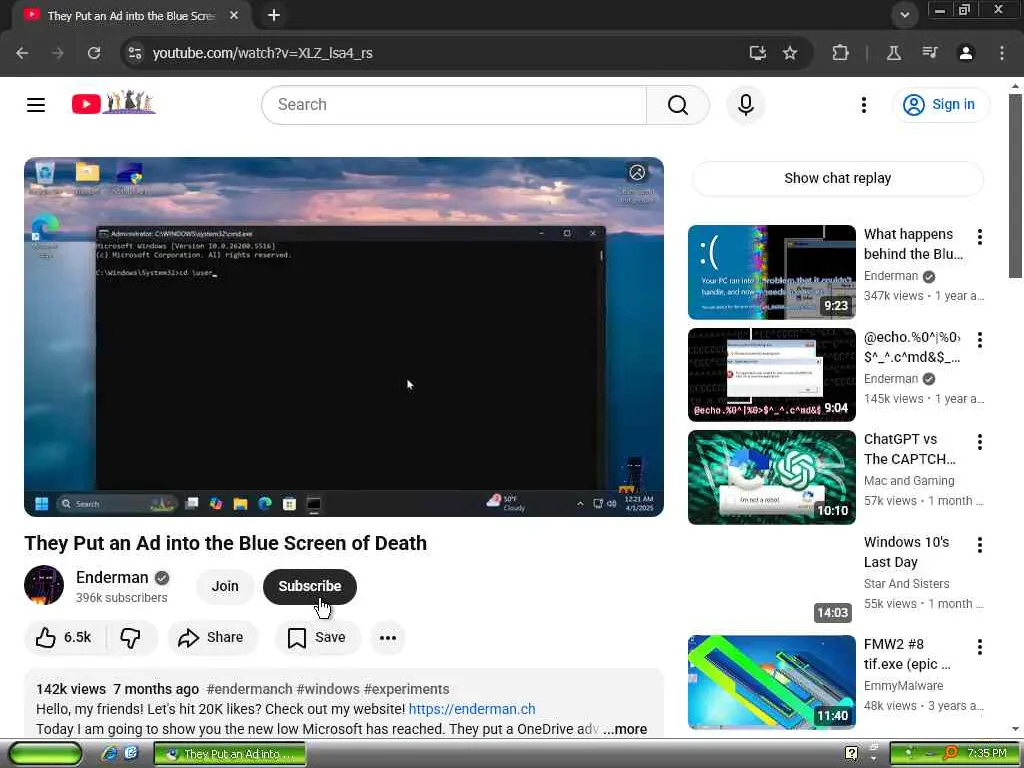Open the enderman.ch website link

[x=472, y=709]
